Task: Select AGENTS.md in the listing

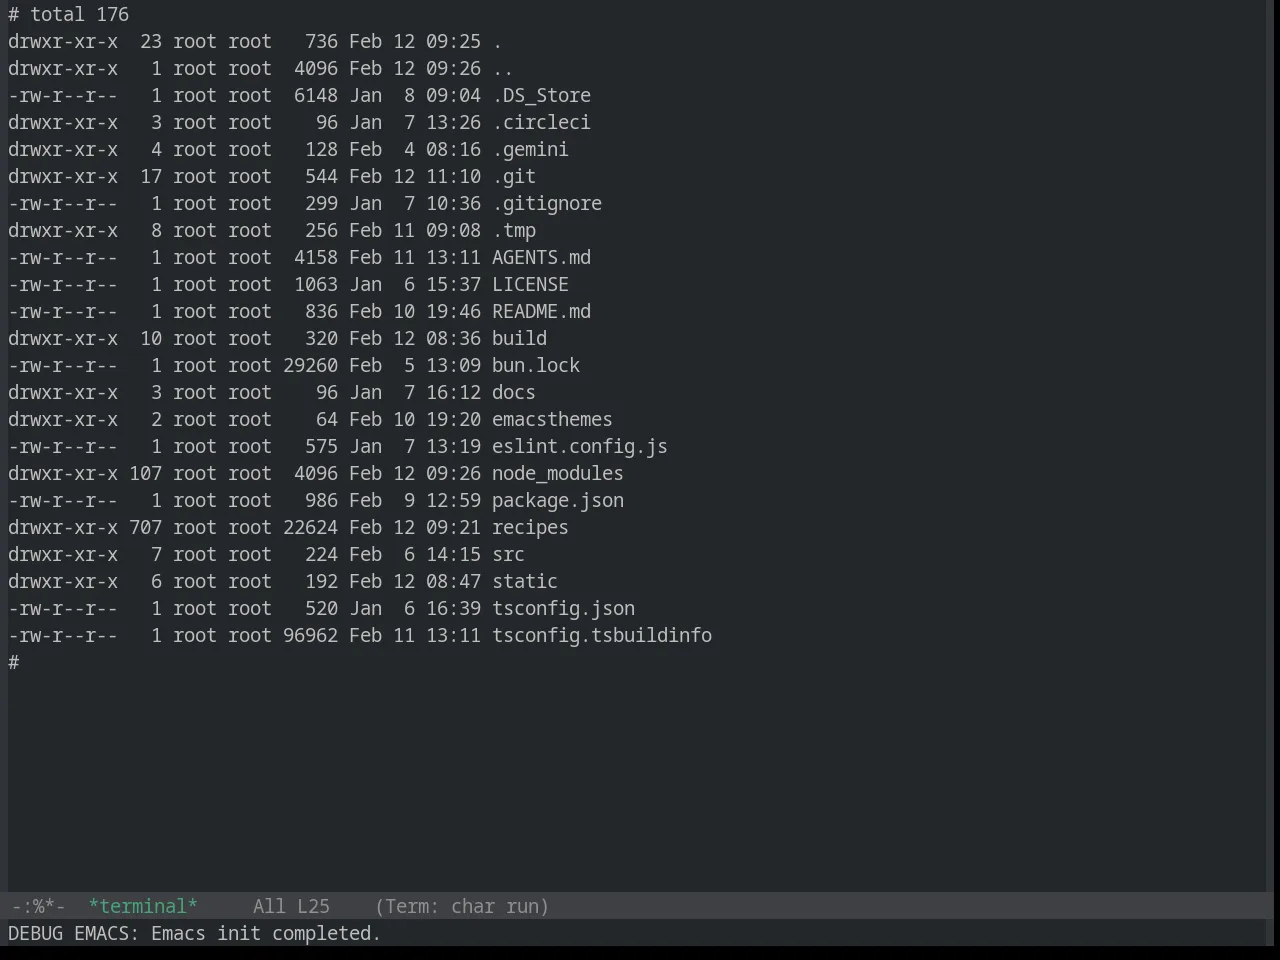Action: tap(541, 257)
